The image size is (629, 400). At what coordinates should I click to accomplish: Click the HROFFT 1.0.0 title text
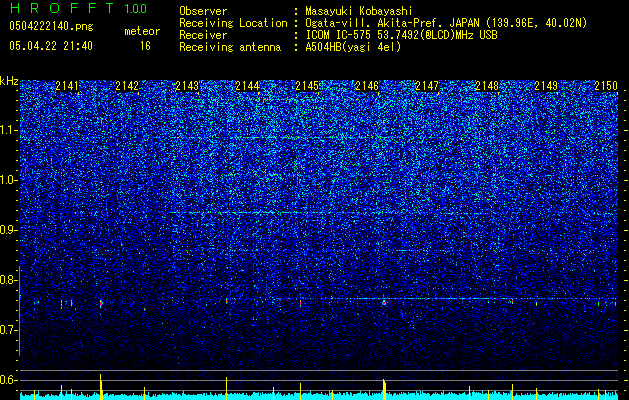(x=78, y=8)
